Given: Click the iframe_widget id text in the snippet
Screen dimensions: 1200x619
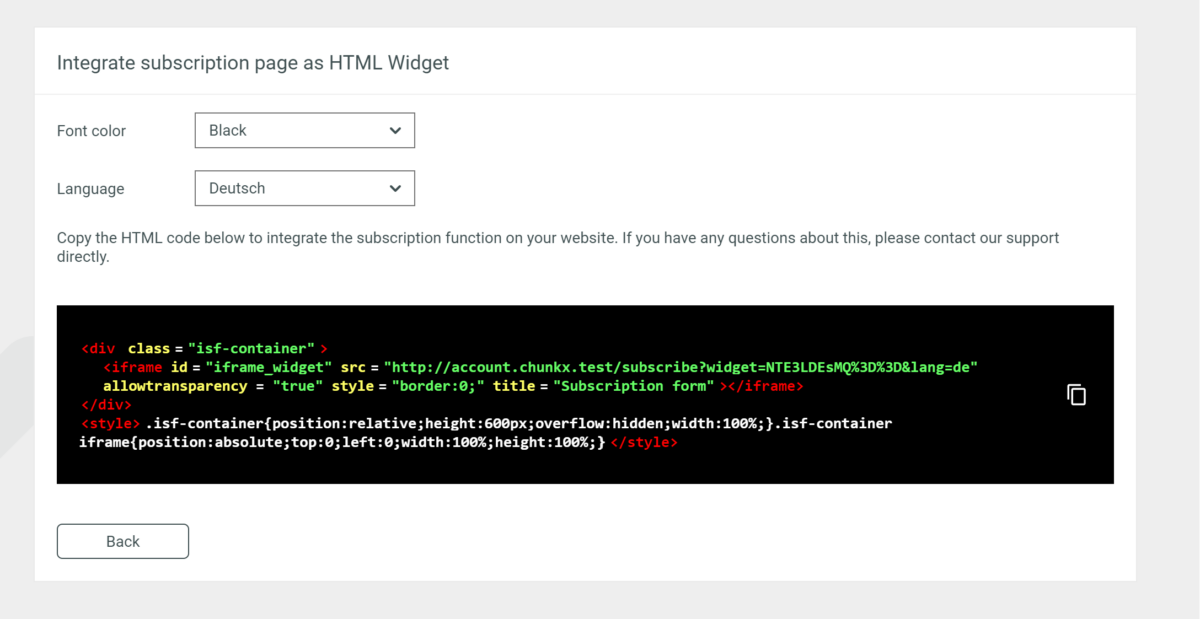Looking at the screenshot, I should (x=265, y=366).
